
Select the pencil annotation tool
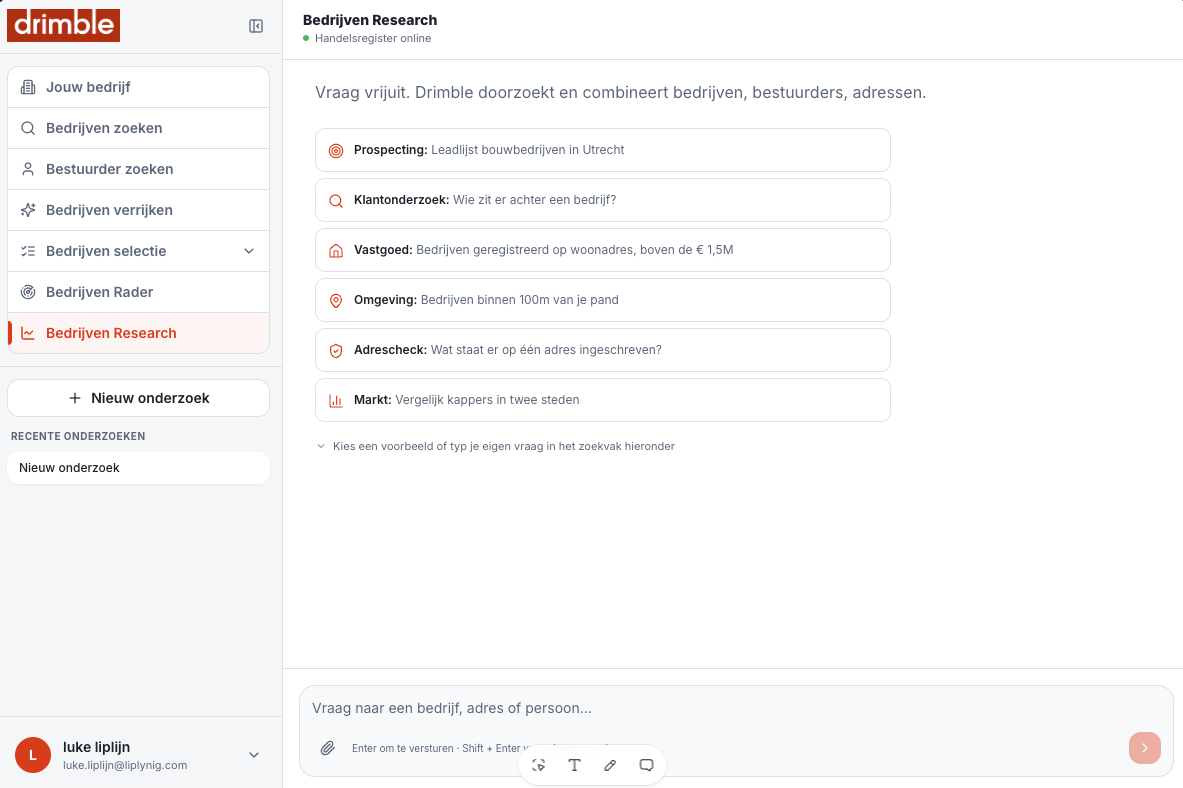click(610, 765)
